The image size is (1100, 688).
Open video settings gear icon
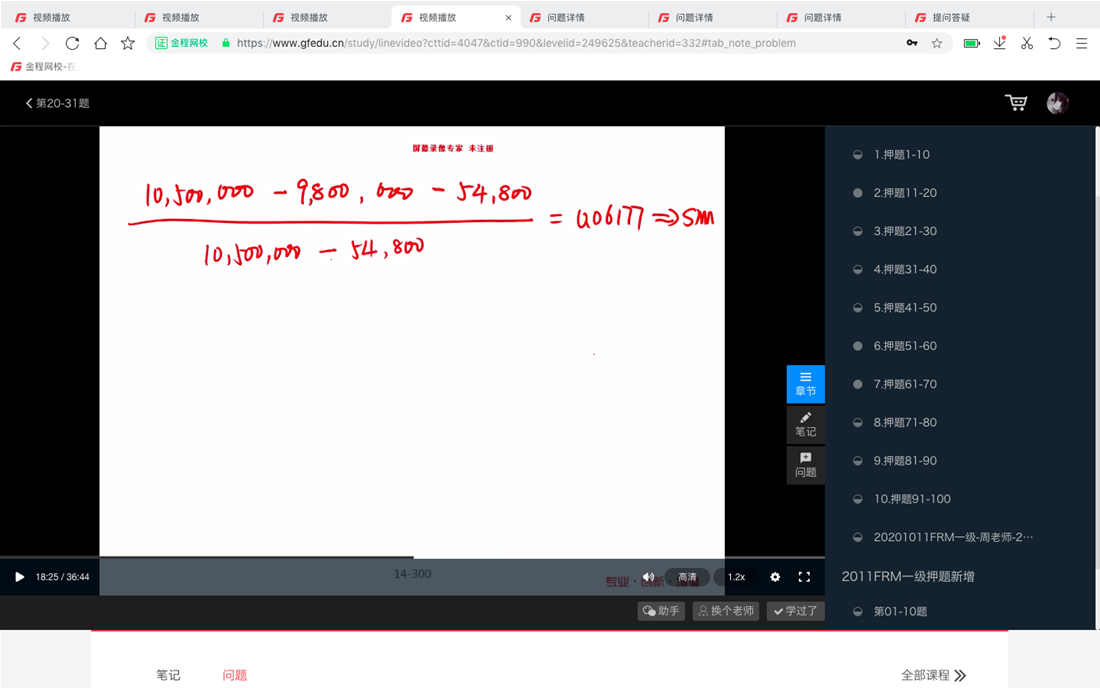[775, 577]
